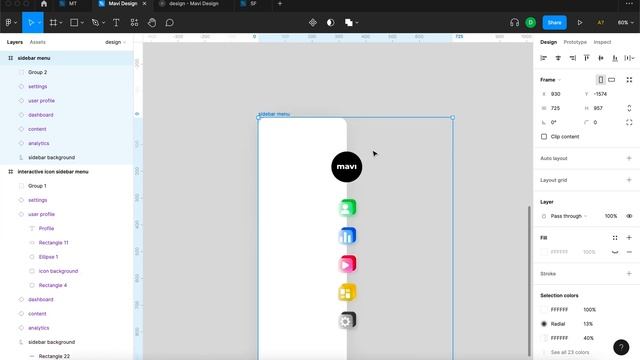Open the Frame type dropdown
Viewport: 640px width, 360px height.
[550, 80]
